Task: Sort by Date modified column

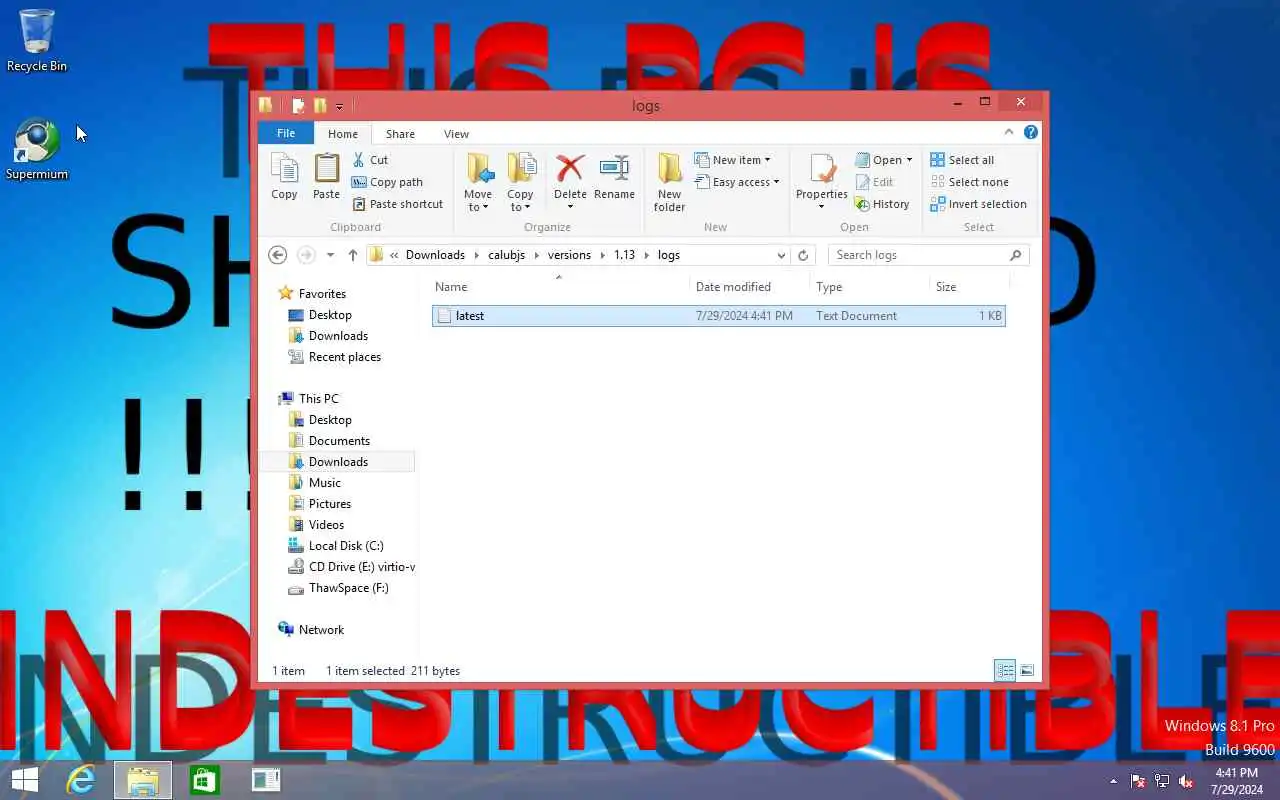Action: [750, 287]
